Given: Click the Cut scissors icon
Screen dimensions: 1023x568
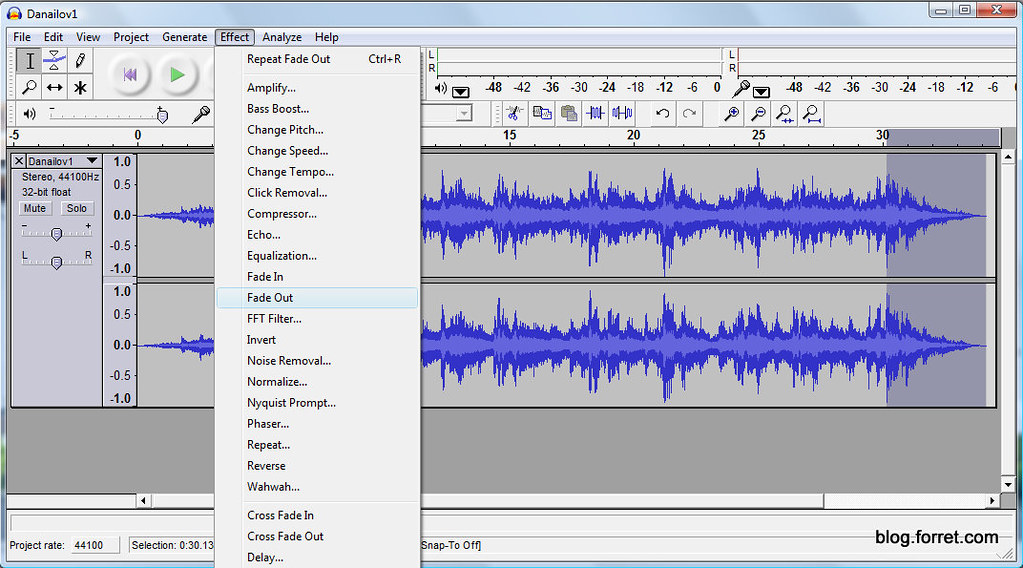Looking at the screenshot, I should click(x=514, y=113).
